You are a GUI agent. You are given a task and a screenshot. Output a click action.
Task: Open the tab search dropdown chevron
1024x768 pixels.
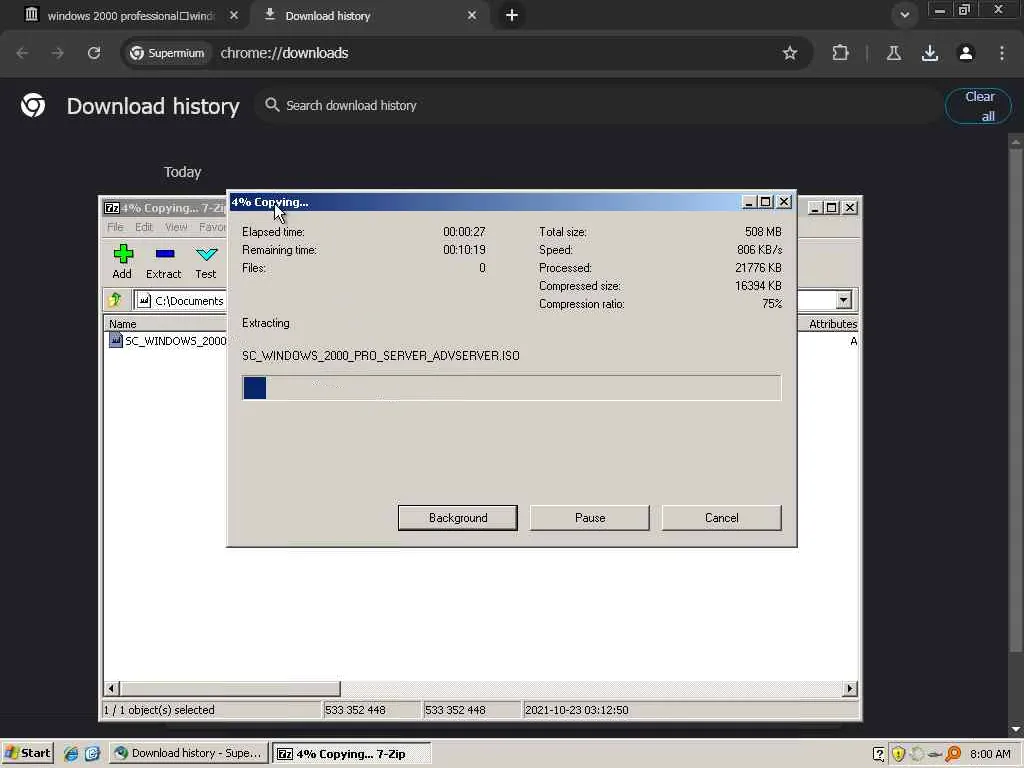coord(904,15)
